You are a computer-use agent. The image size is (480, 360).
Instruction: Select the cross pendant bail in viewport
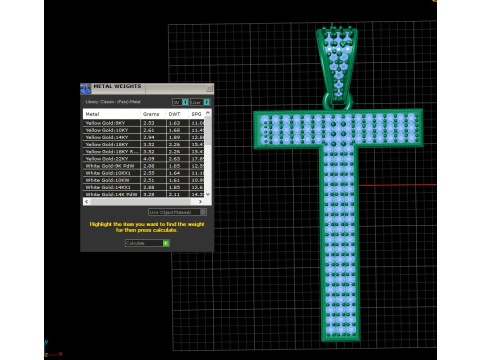point(338,62)
